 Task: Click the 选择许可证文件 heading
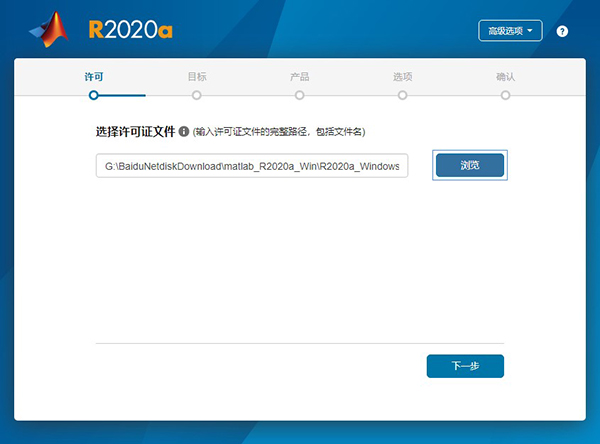pyautogui.click(x=135, y=132)
